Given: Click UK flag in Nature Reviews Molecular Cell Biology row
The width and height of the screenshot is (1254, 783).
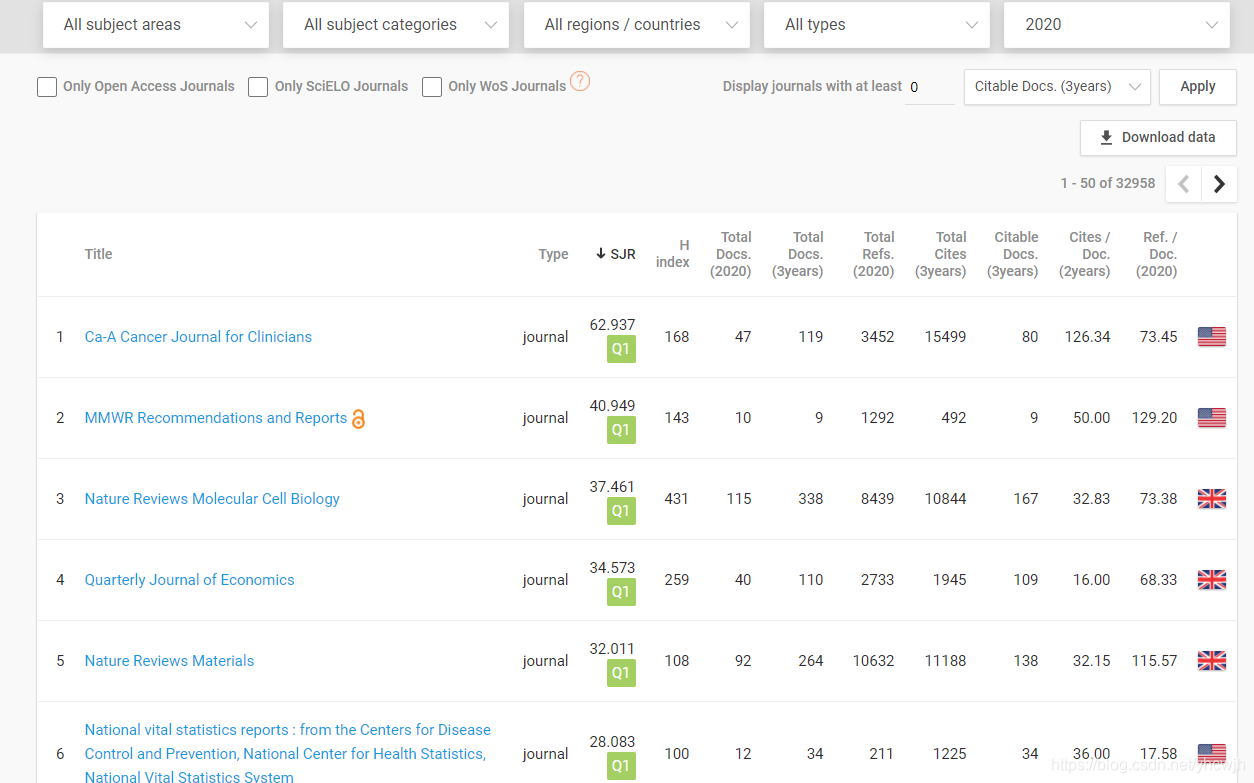Looking at the screenshot, I should click(1212, 499).
